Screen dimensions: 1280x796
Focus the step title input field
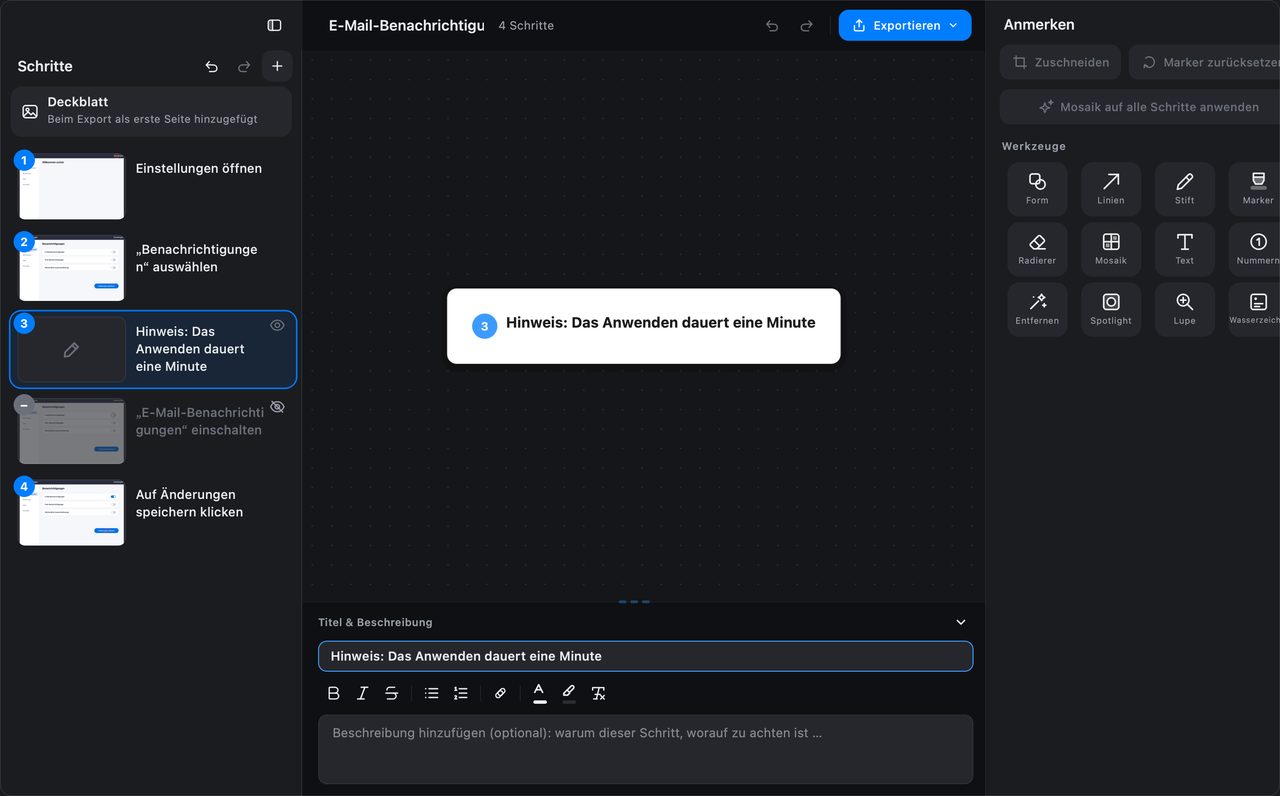click(x=645, y=656)
